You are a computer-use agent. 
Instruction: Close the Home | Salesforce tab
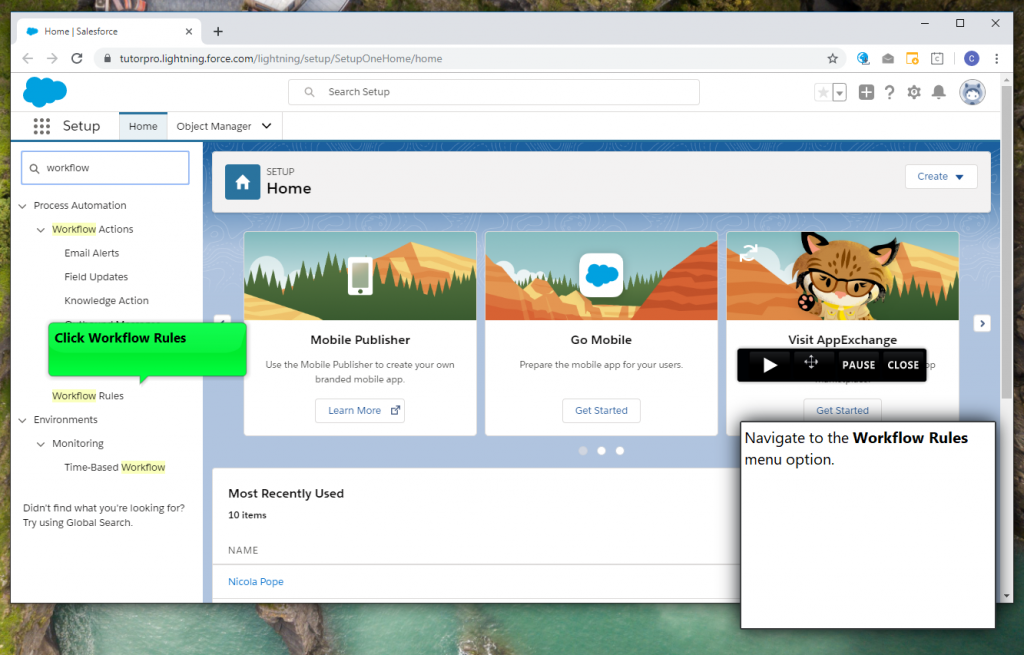189,31
